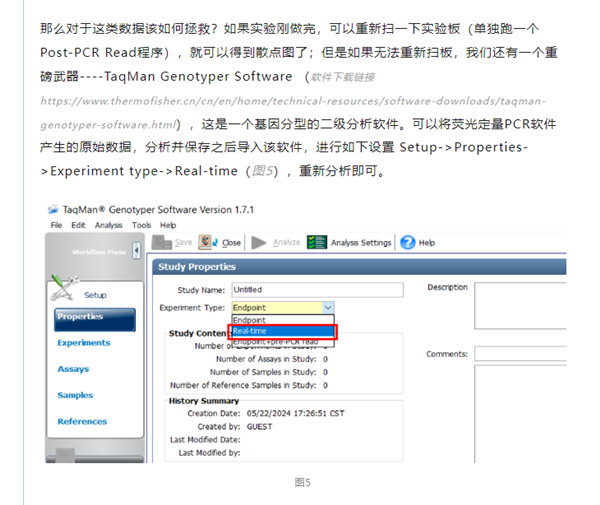Expand the Experiment Type dropdown

tap(327, 308)
